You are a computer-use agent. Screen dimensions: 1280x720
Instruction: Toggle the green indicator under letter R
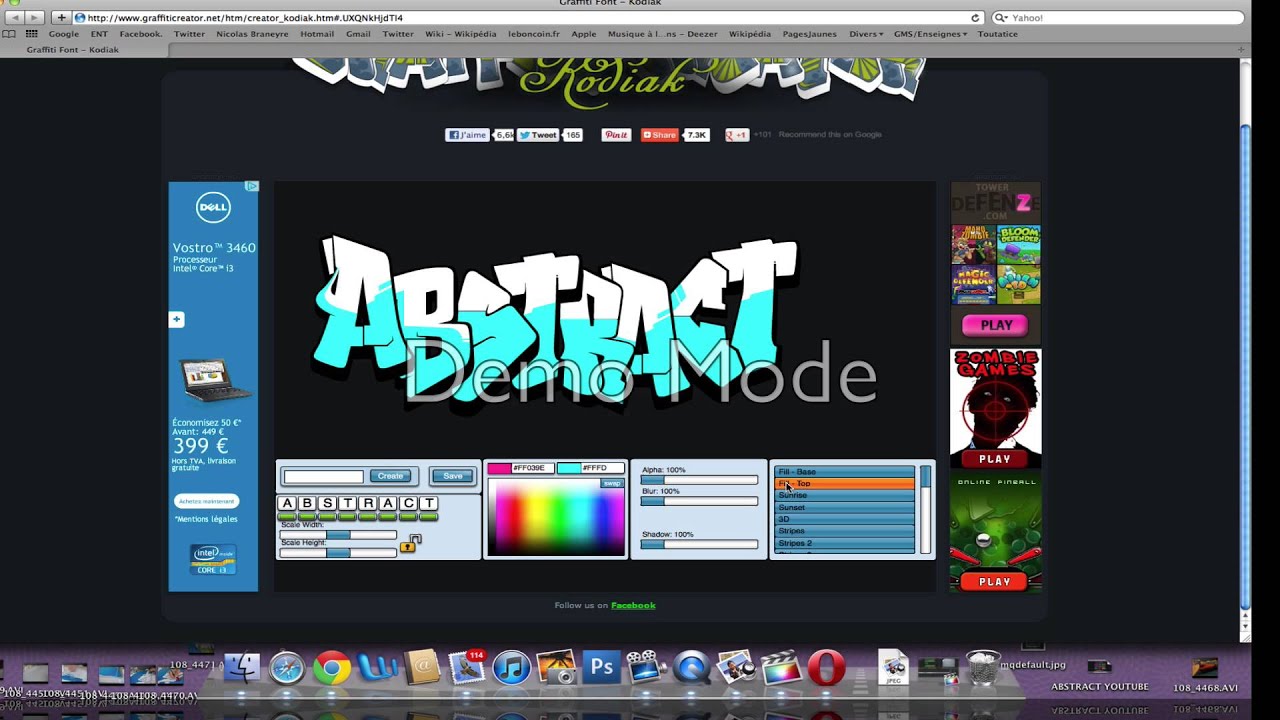(x=368, y=517)
